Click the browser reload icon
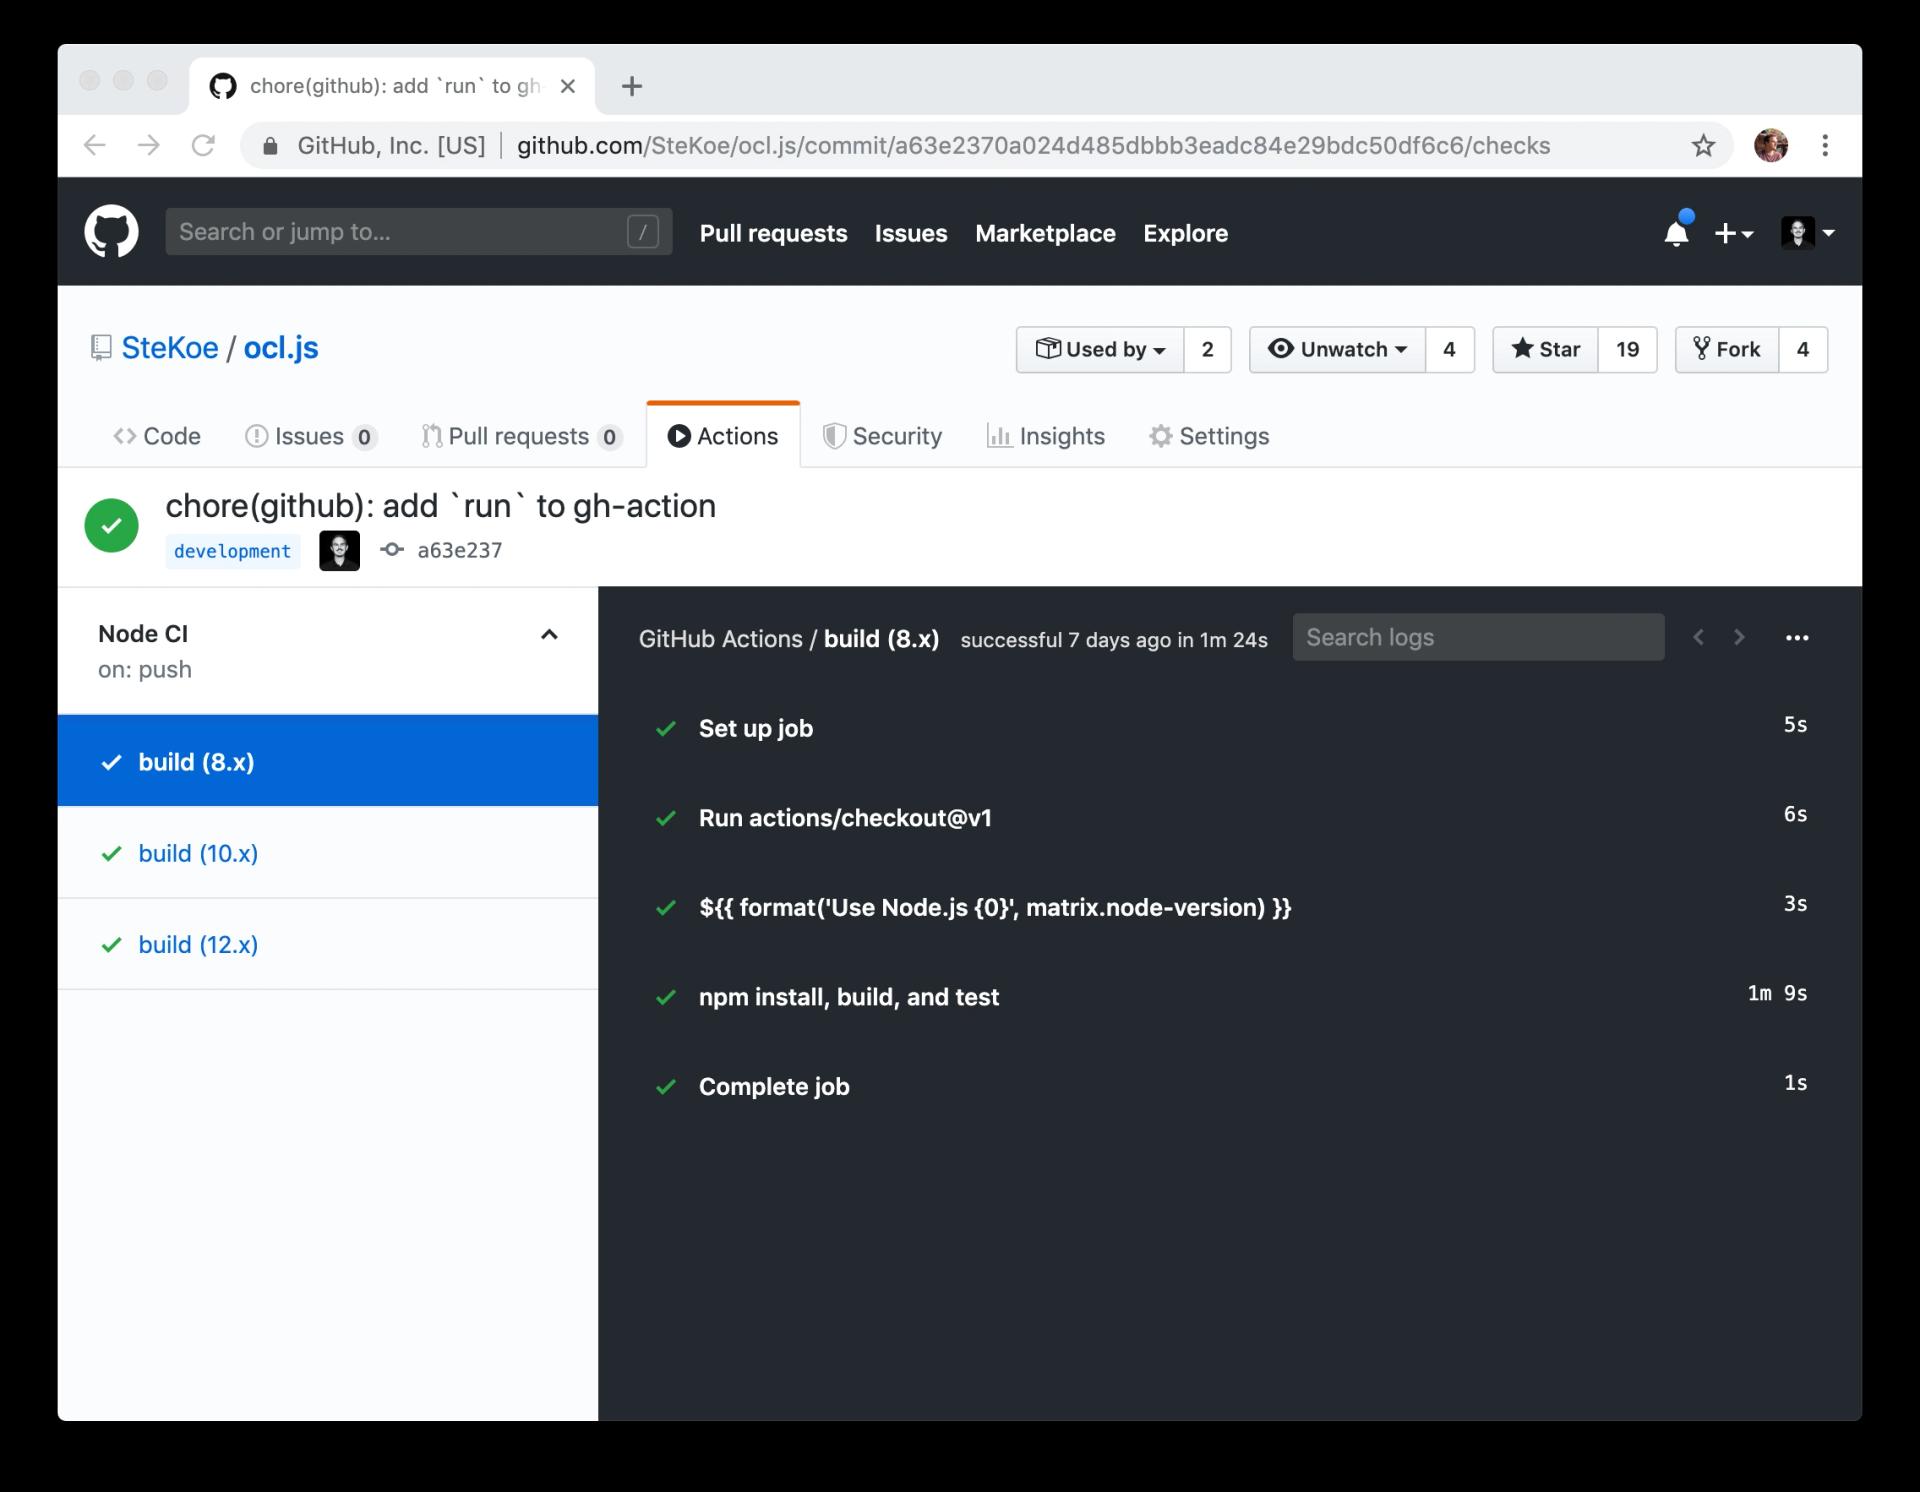The width and height of the screenshot is (1920, 1492). [203, 146]
